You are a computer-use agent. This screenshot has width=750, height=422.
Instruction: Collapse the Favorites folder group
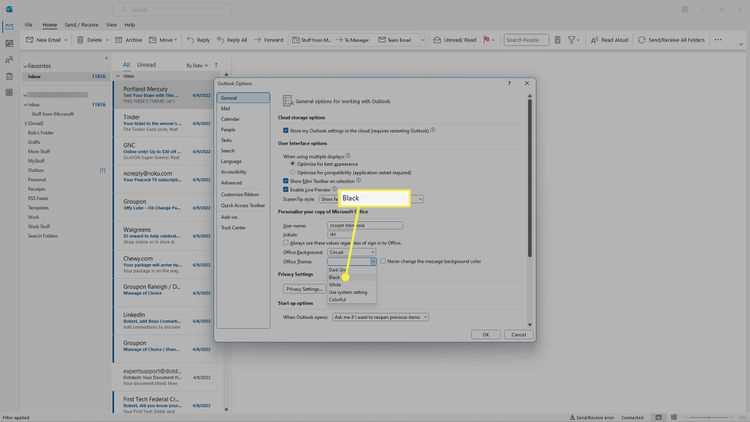coord(25,66)
